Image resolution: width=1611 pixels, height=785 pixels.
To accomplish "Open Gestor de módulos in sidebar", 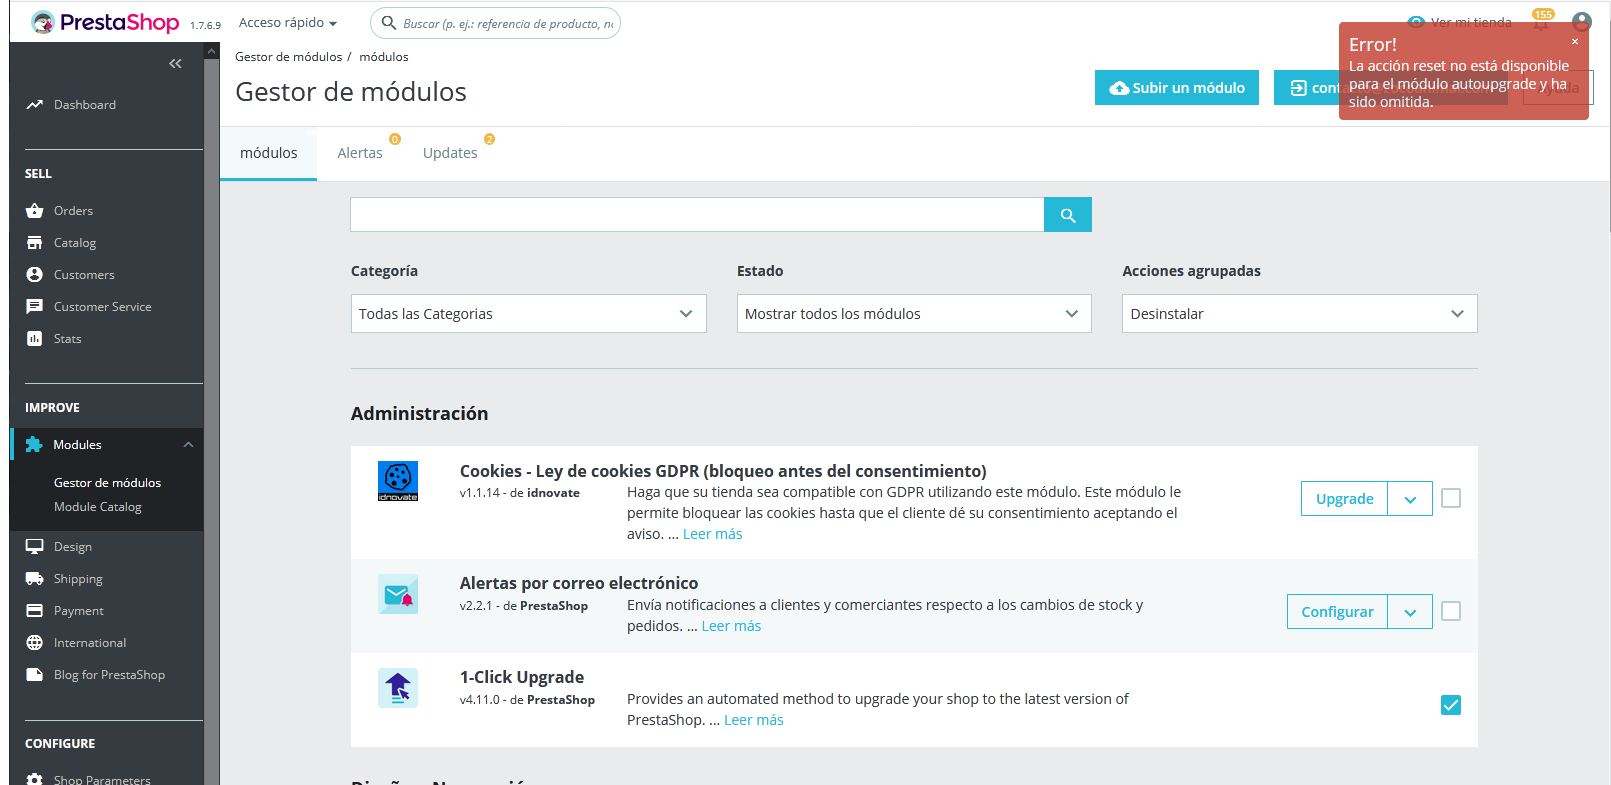I will coord(107,482).
